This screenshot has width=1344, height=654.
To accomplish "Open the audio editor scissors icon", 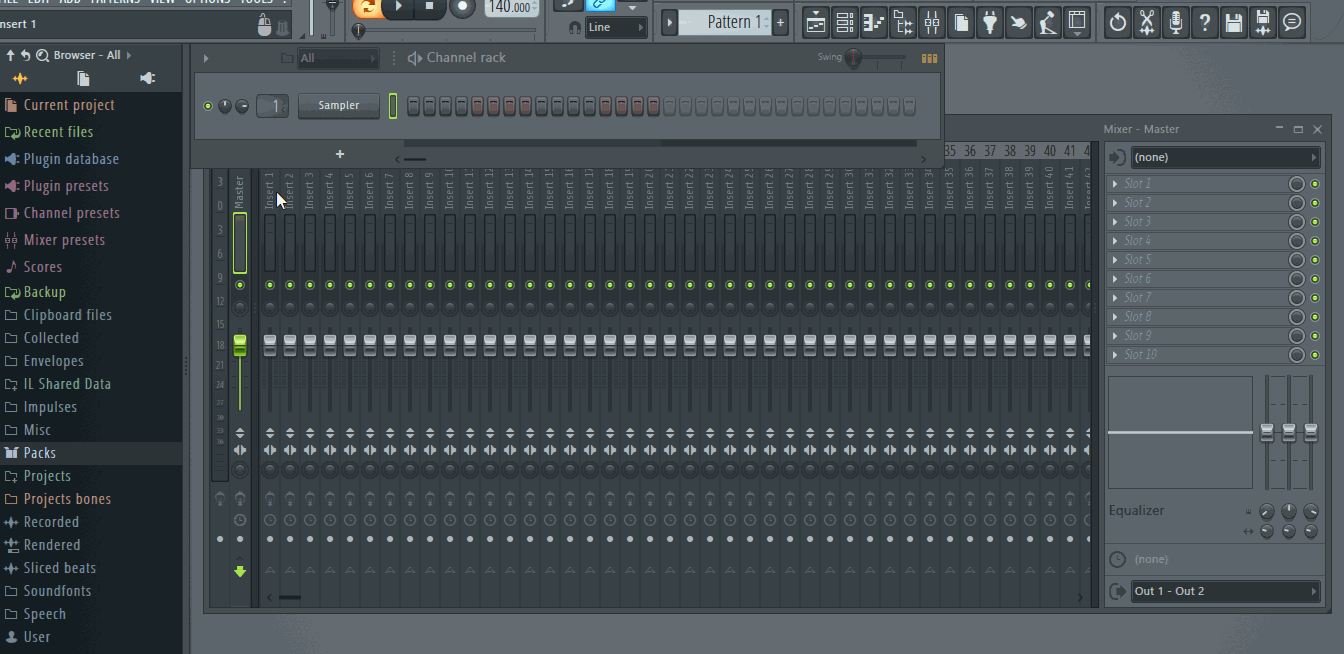I will [1147, 21].
